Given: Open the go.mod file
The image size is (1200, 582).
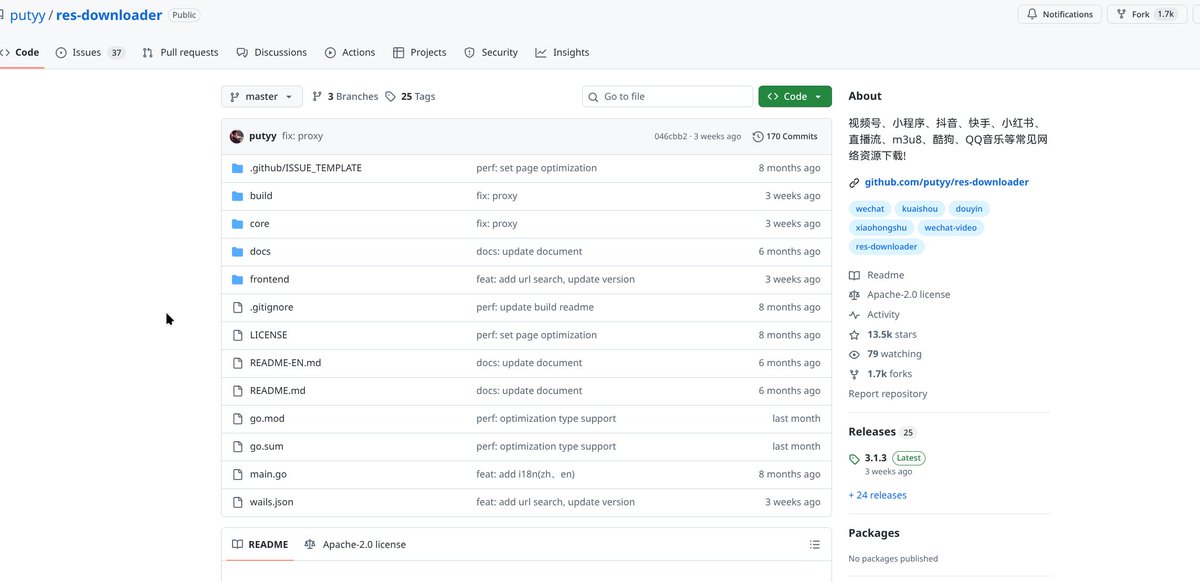Looking at the screenshot, I should click(267, 419).
